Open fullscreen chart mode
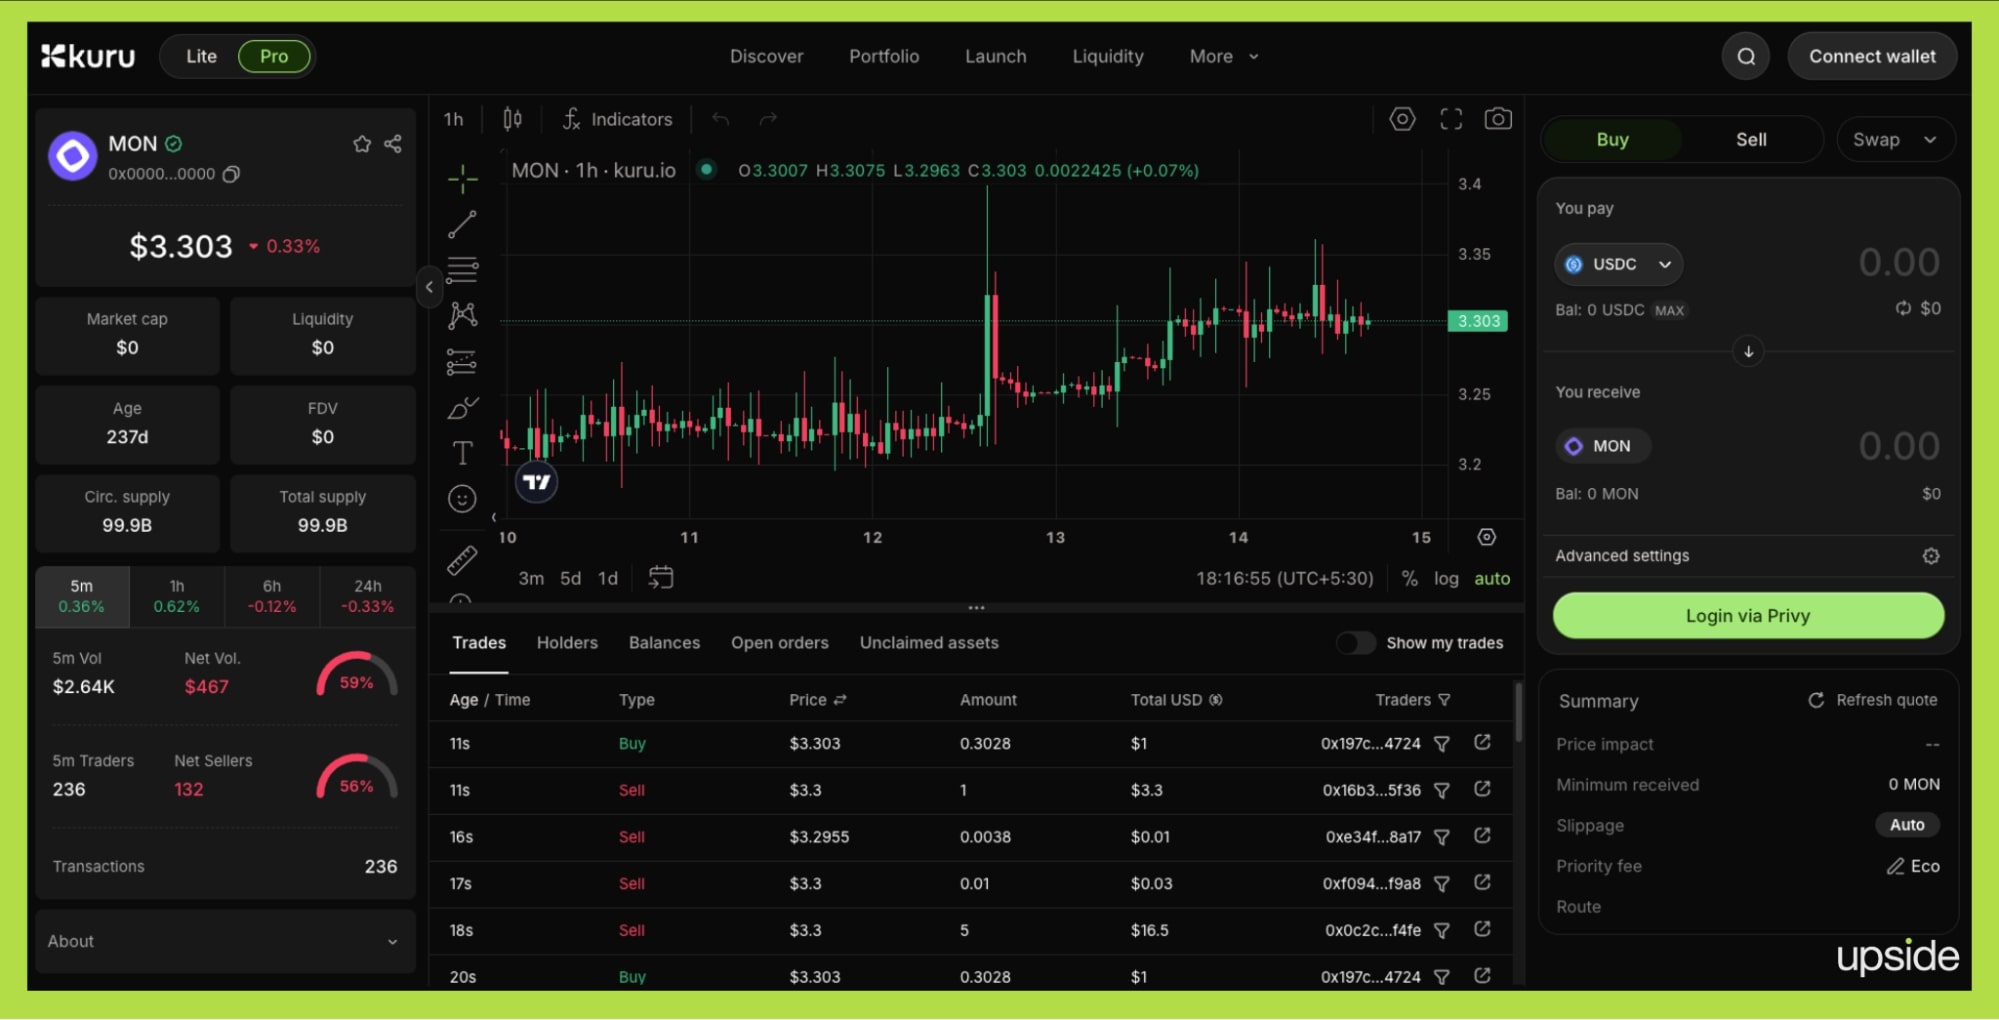1999x1020 pixels. click(x=1450, y=119)
